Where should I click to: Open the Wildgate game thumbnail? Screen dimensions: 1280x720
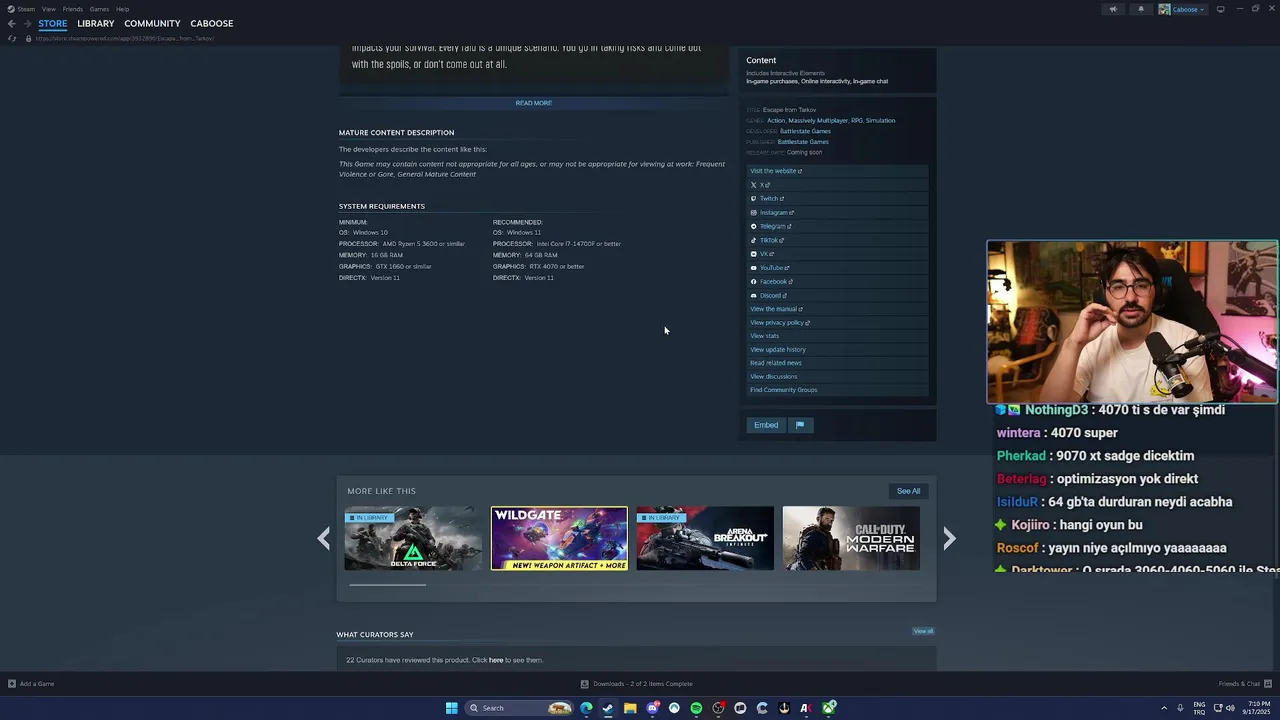(x=559, y=539)
